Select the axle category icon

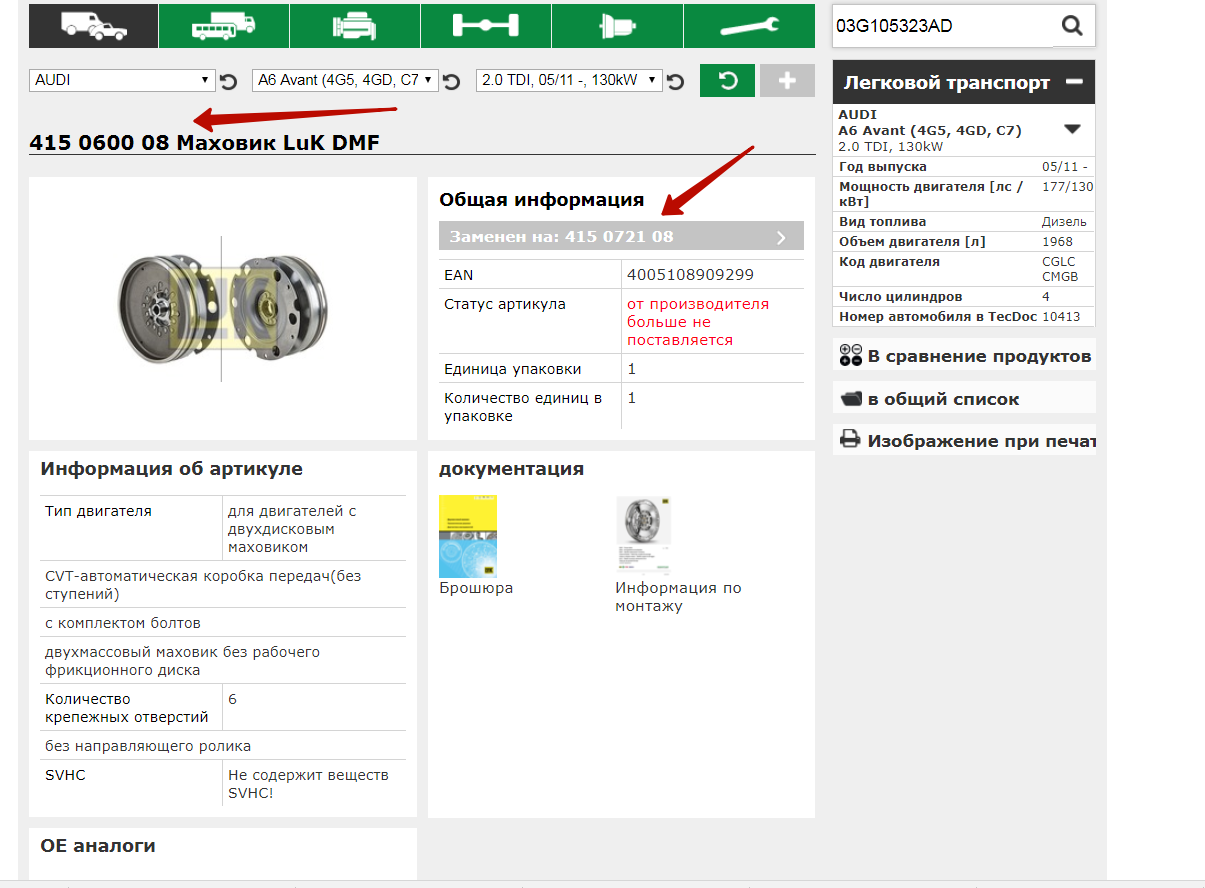(x=486, y=25)
